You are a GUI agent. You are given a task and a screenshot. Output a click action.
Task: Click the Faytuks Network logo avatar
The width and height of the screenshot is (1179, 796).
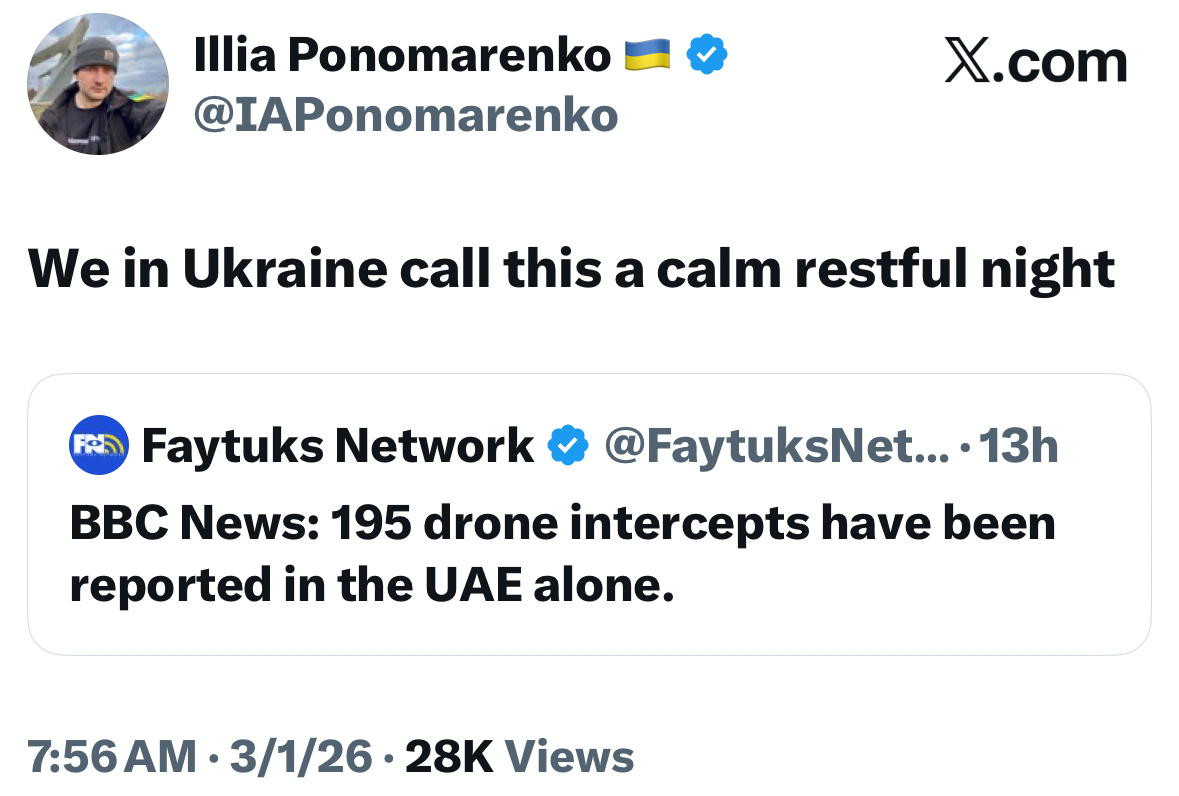point(99,444)
